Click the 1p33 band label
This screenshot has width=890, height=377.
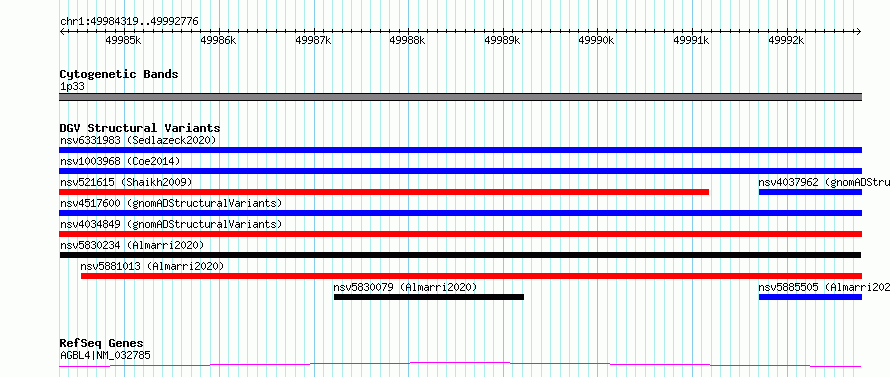72,87
